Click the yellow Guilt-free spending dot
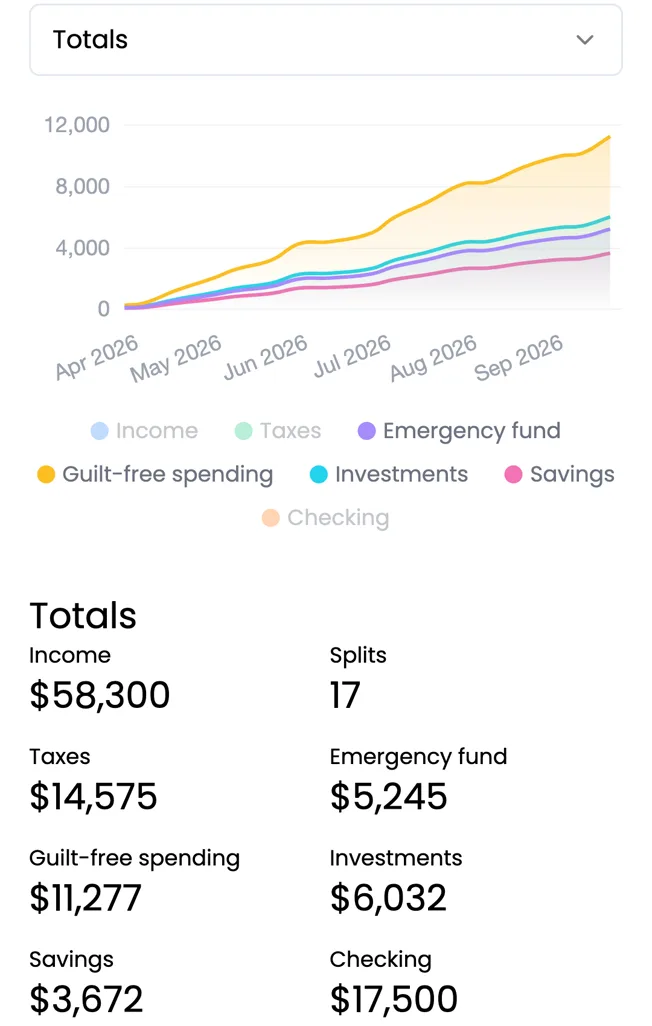 click(x=46, y=474)
